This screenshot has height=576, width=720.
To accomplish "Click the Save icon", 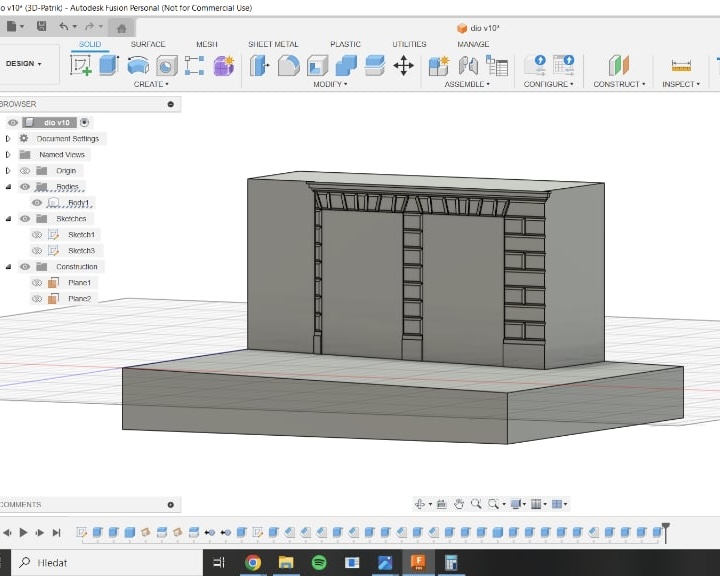I will click(x=41, y=26).
